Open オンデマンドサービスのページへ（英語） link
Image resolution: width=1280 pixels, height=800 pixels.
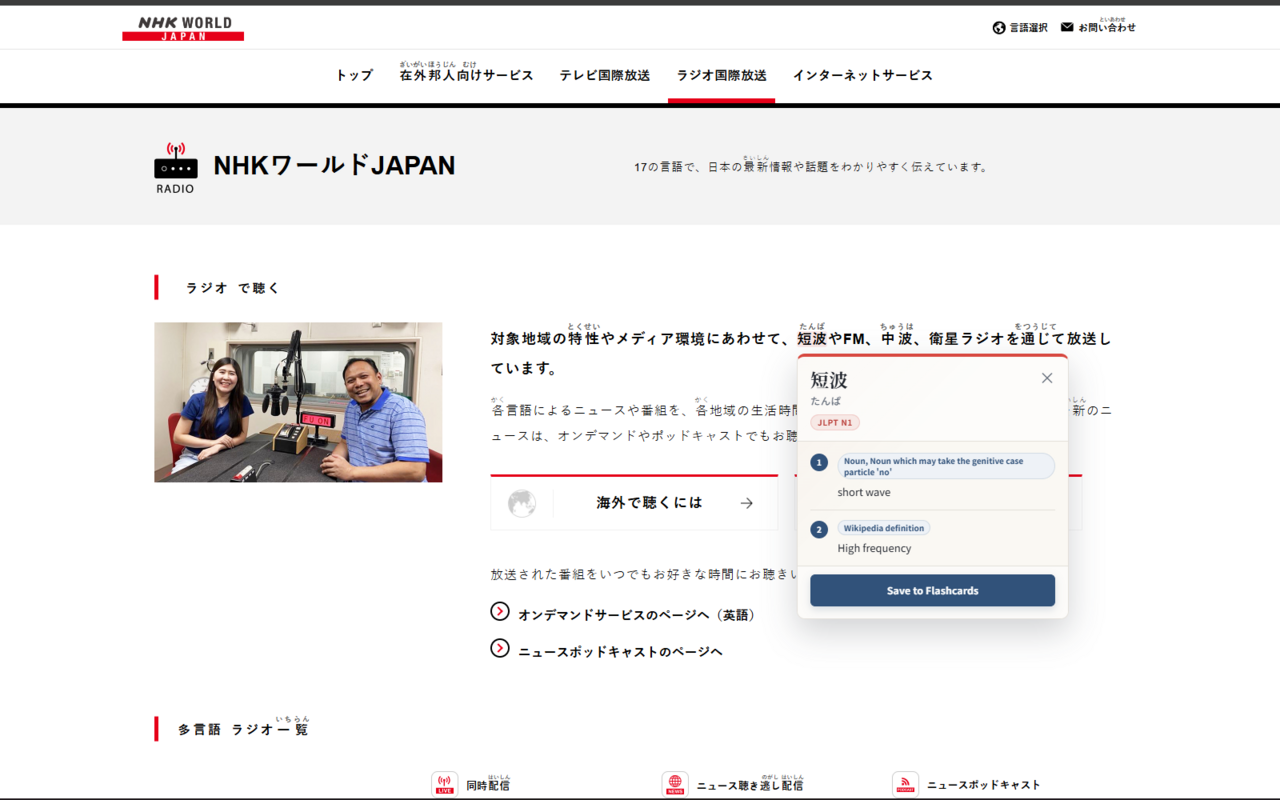pos(637,615)
